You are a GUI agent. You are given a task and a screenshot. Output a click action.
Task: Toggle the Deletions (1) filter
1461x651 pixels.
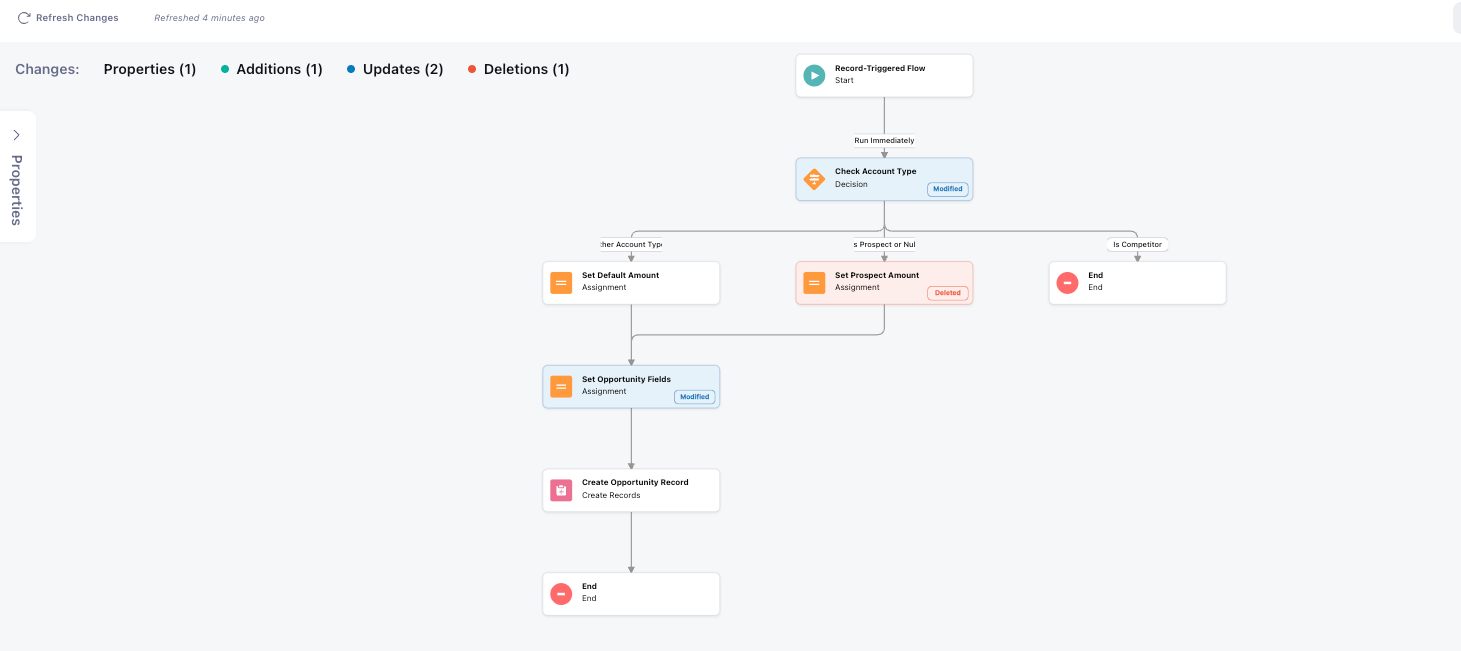coord(518,69)
